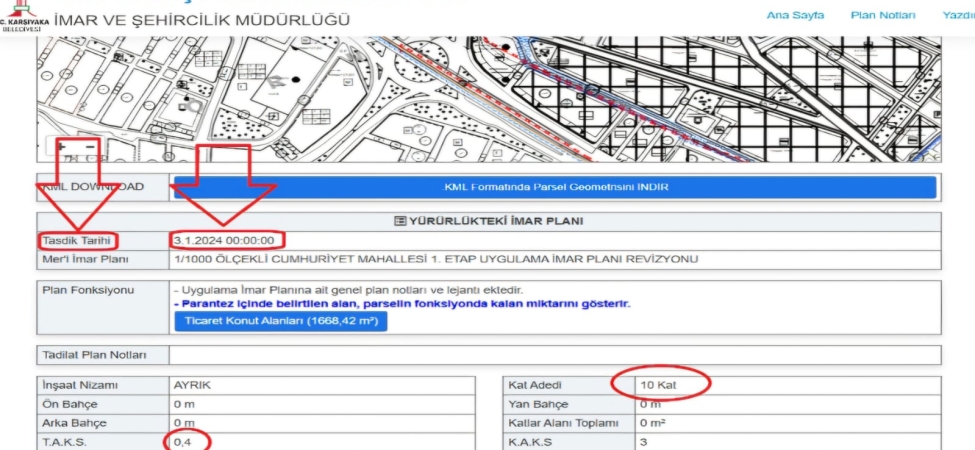Open the Ana Sayfa menu item
Viewport: 975px width, 450px height.
795,15
